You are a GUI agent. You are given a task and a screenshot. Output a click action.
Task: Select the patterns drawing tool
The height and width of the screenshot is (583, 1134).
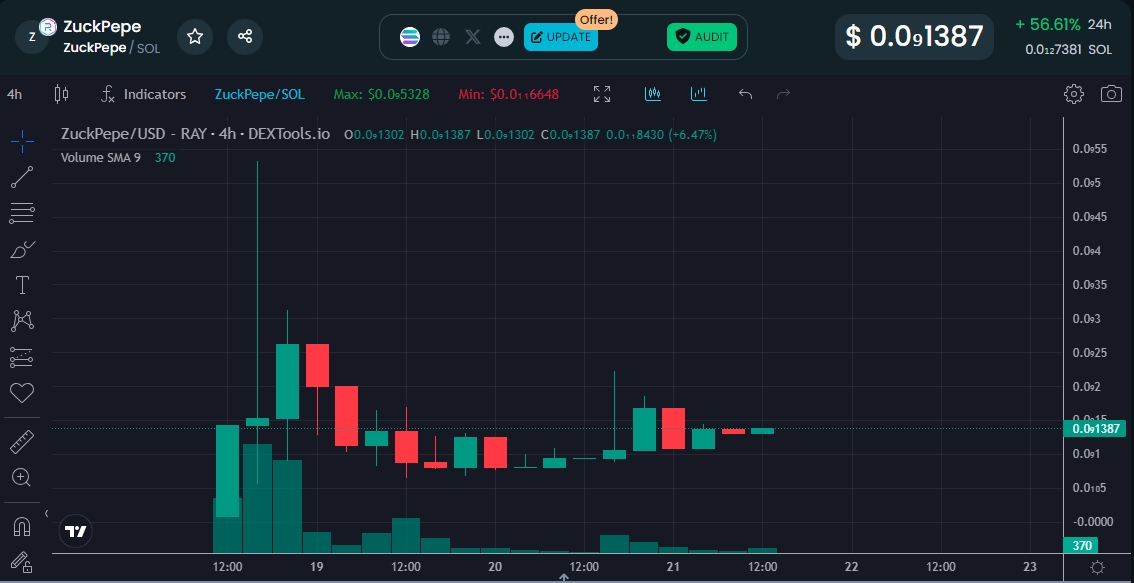click(22, 321)
